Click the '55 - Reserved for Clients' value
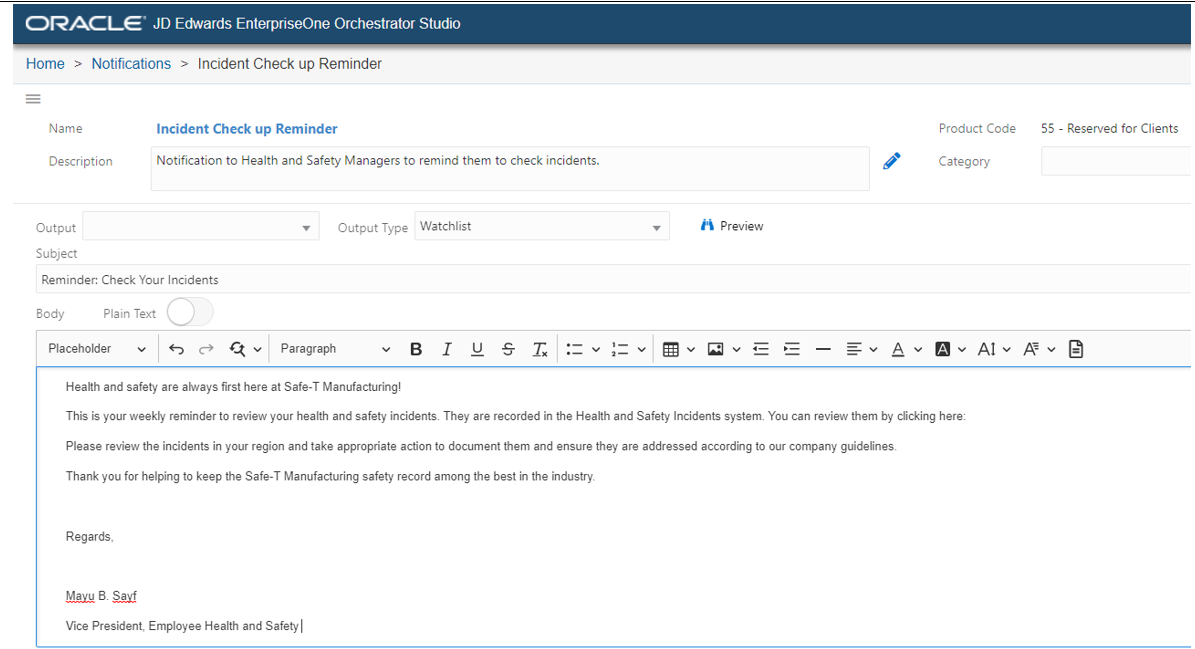The height and width of the screenshot is (649, 1195). pyautogui.click(x=1110, y=129)
